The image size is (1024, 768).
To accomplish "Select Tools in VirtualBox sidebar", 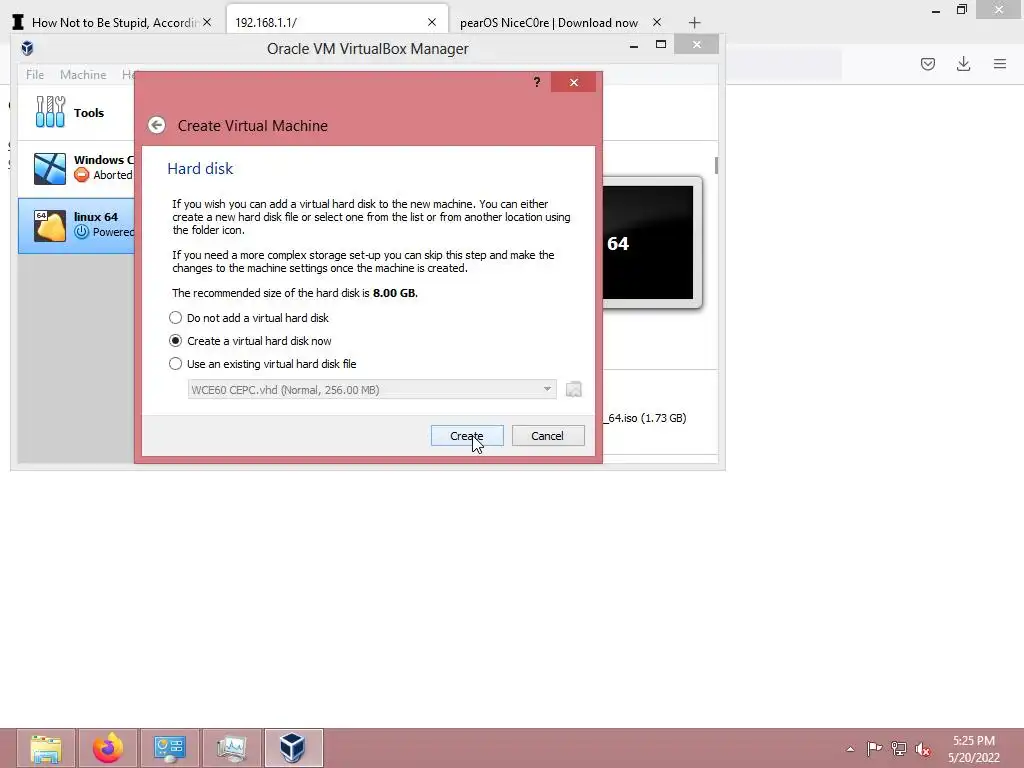I will pos(76,112).
